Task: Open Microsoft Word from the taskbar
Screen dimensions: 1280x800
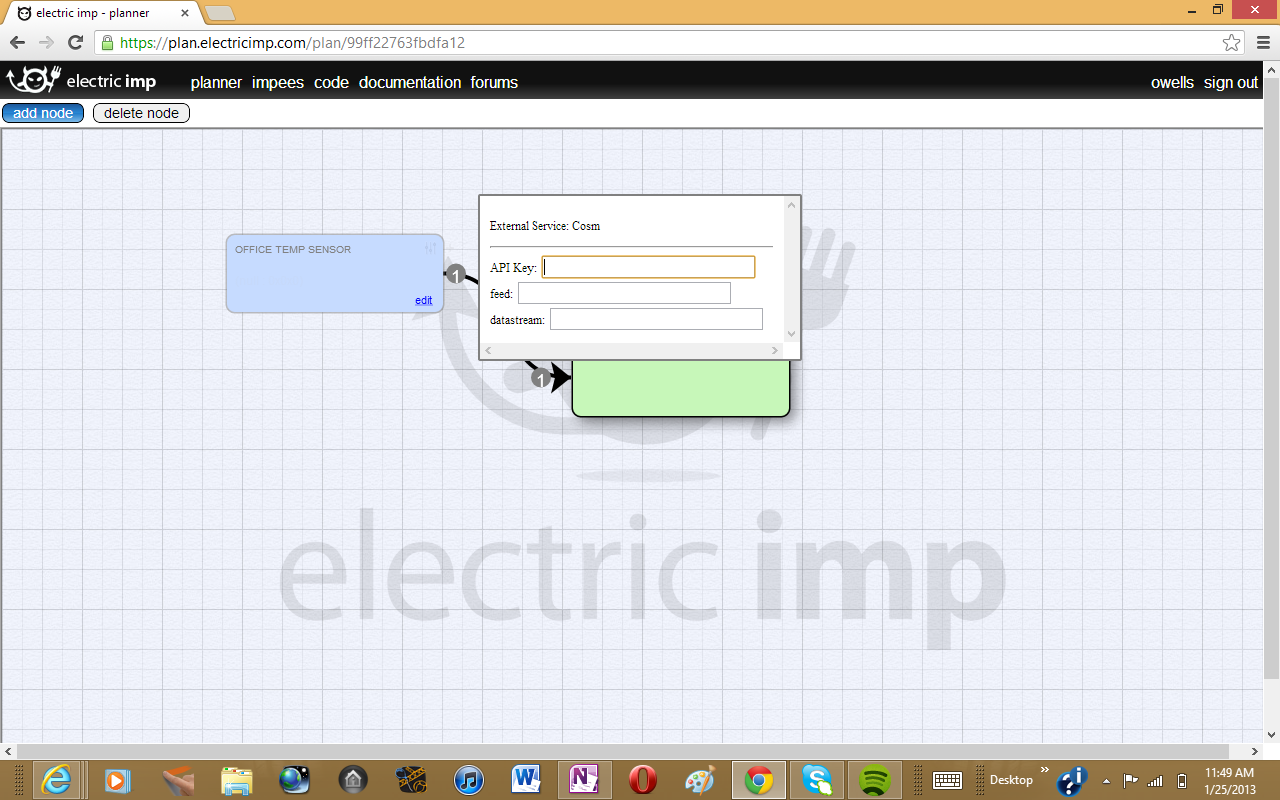Action: [526, 780]
